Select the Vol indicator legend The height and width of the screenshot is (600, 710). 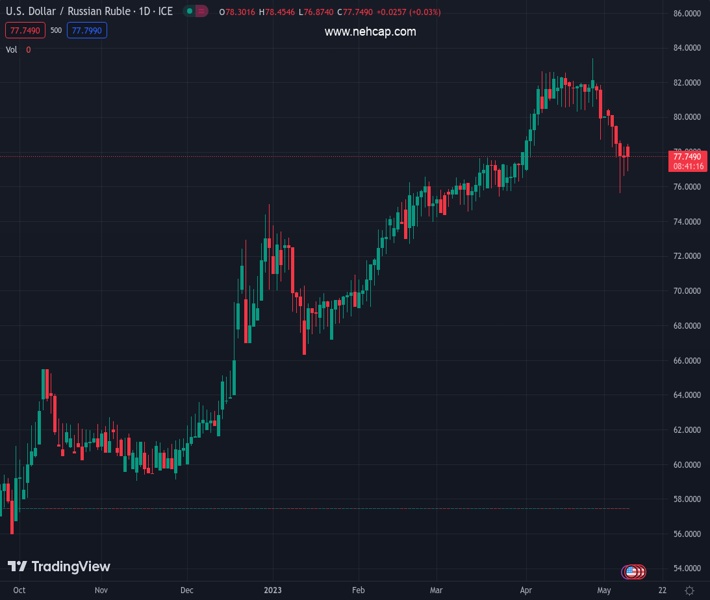tap(12, 49)
